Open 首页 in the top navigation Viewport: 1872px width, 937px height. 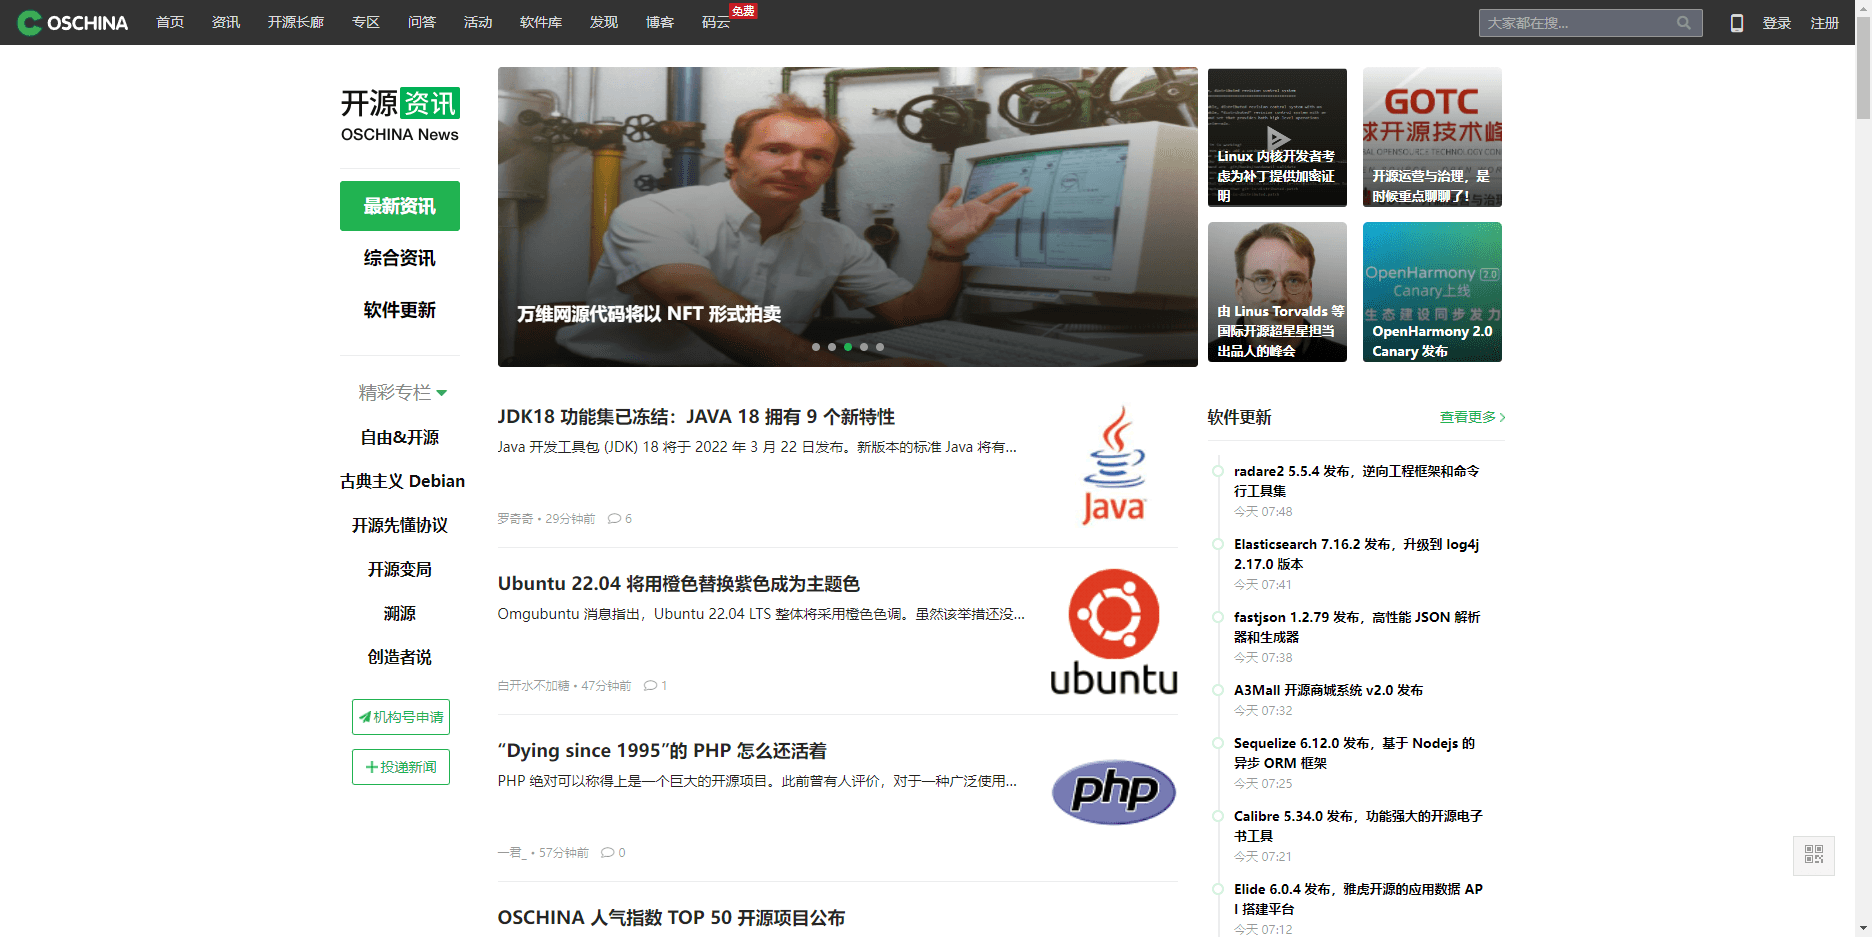point(170,22)
